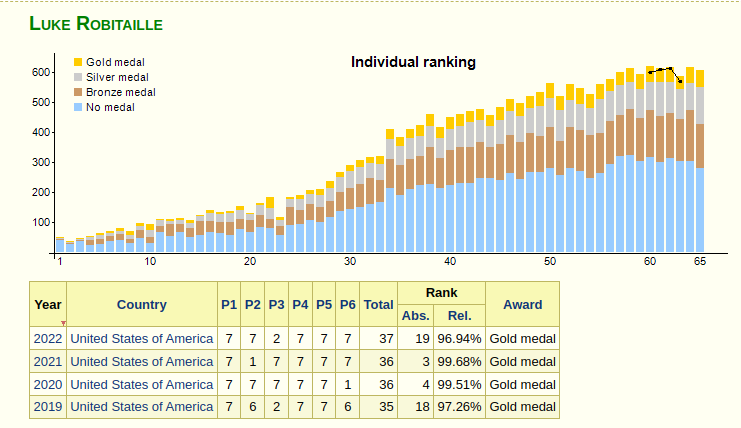Open the 2022 year link

point(48,339)
